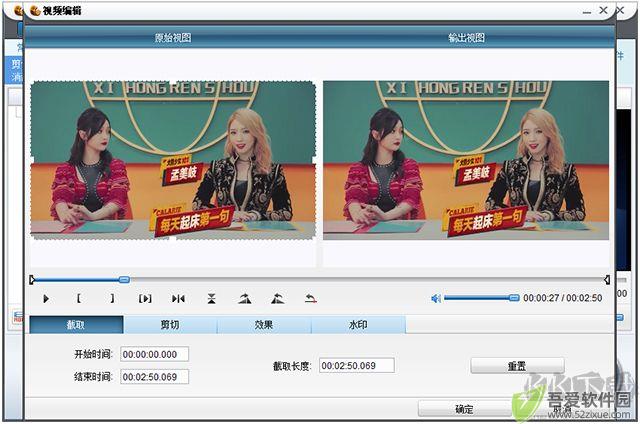The width and height of the screenshot is (640, 424).
Task: Click the 开始时间 input field
Action: point(155,354)
